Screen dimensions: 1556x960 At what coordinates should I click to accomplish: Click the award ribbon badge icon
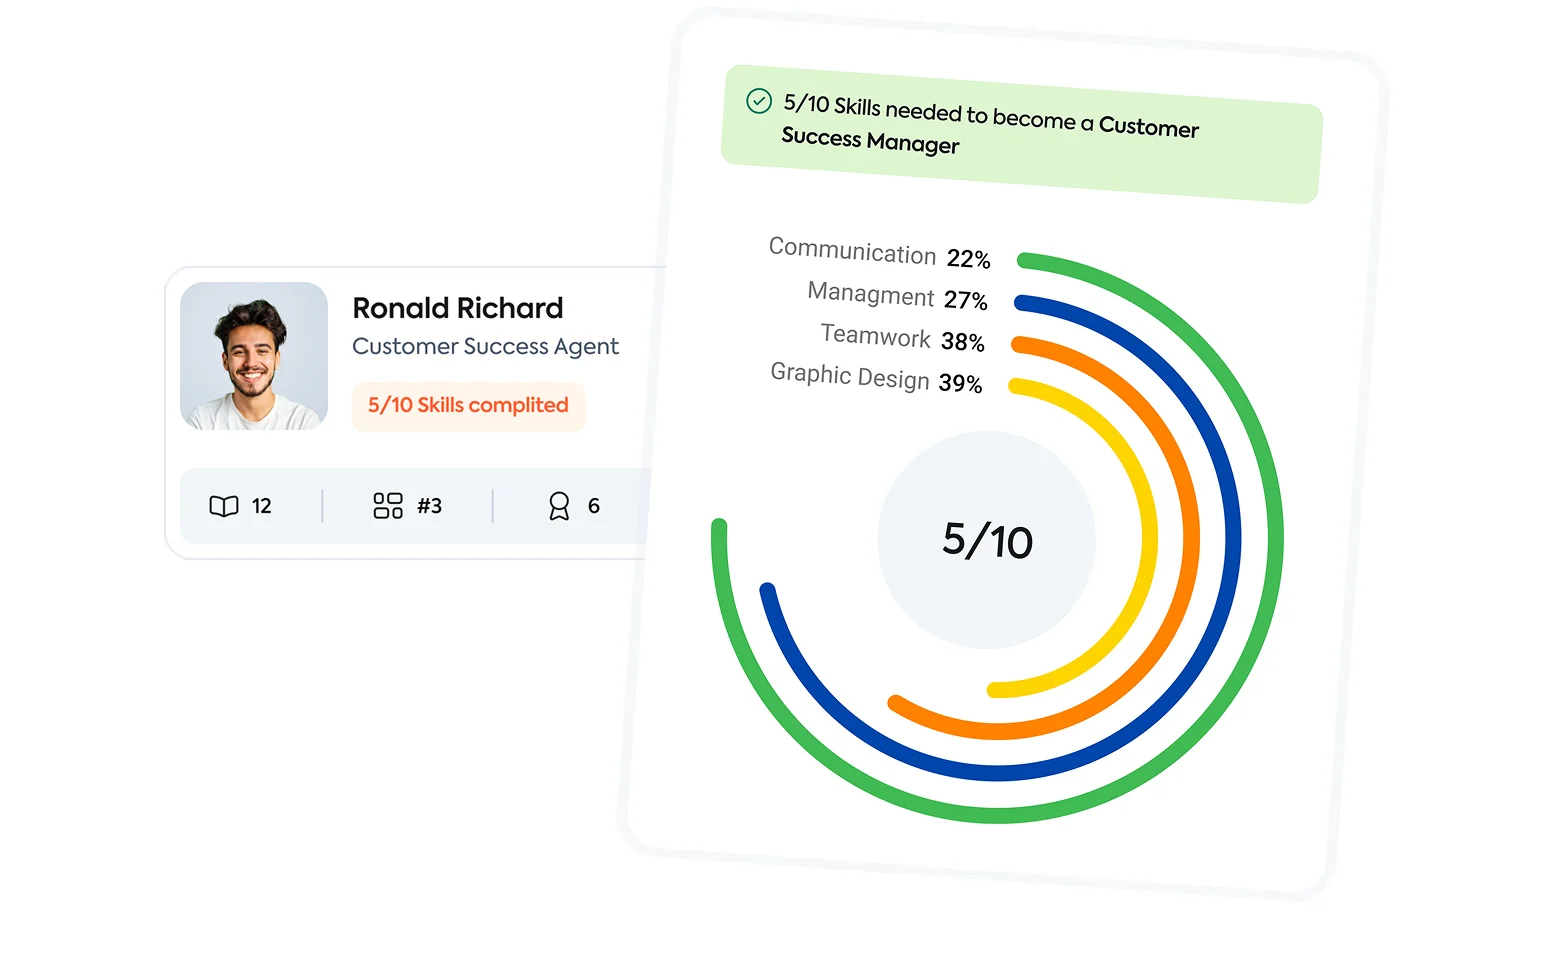(559, 506)
